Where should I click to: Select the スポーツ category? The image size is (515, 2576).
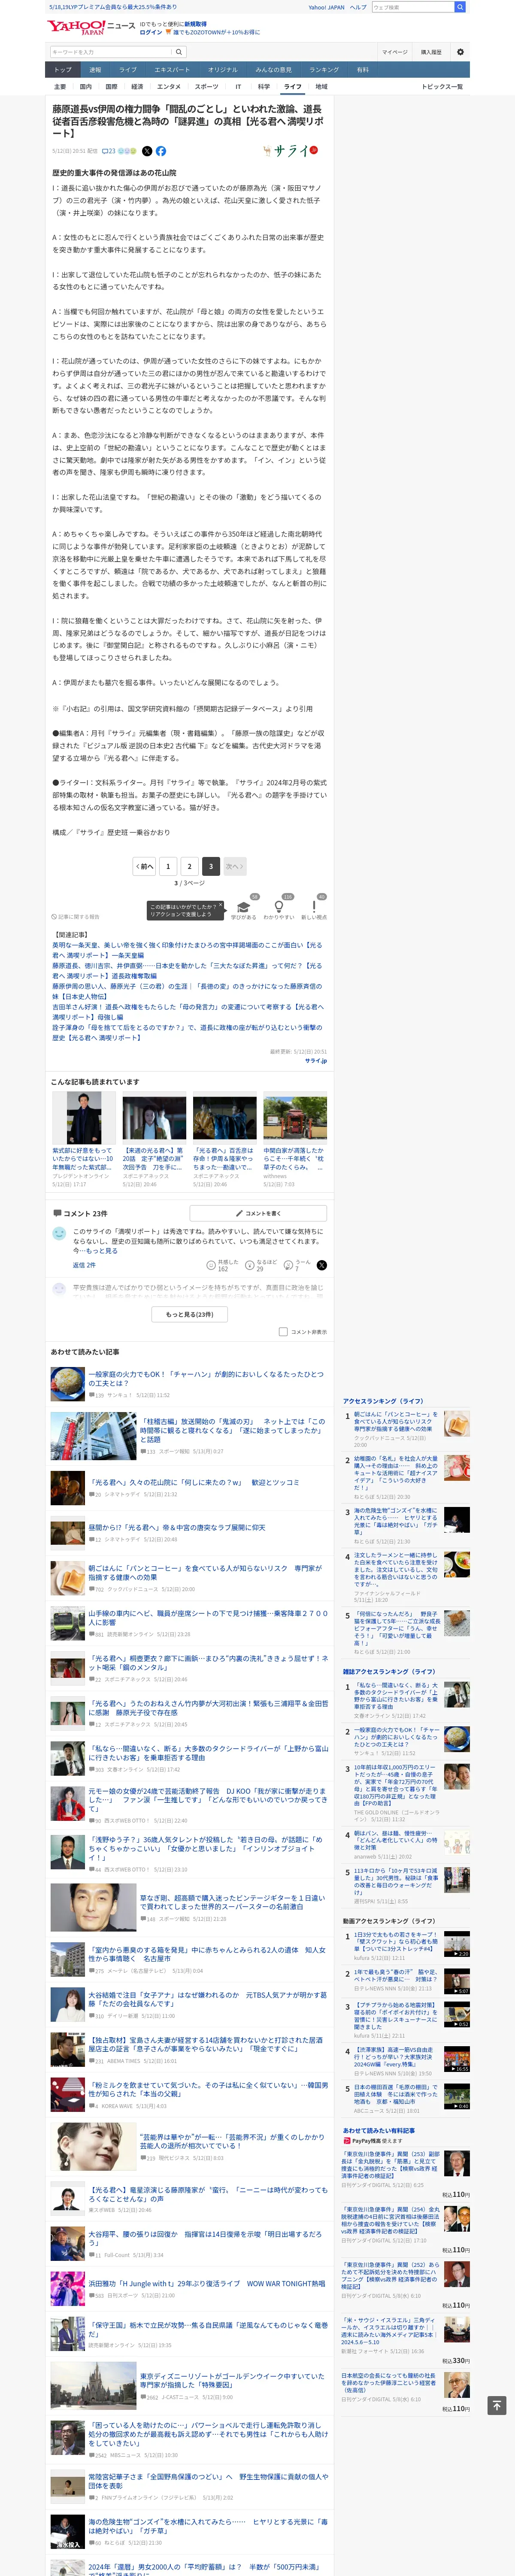(206, 87)
